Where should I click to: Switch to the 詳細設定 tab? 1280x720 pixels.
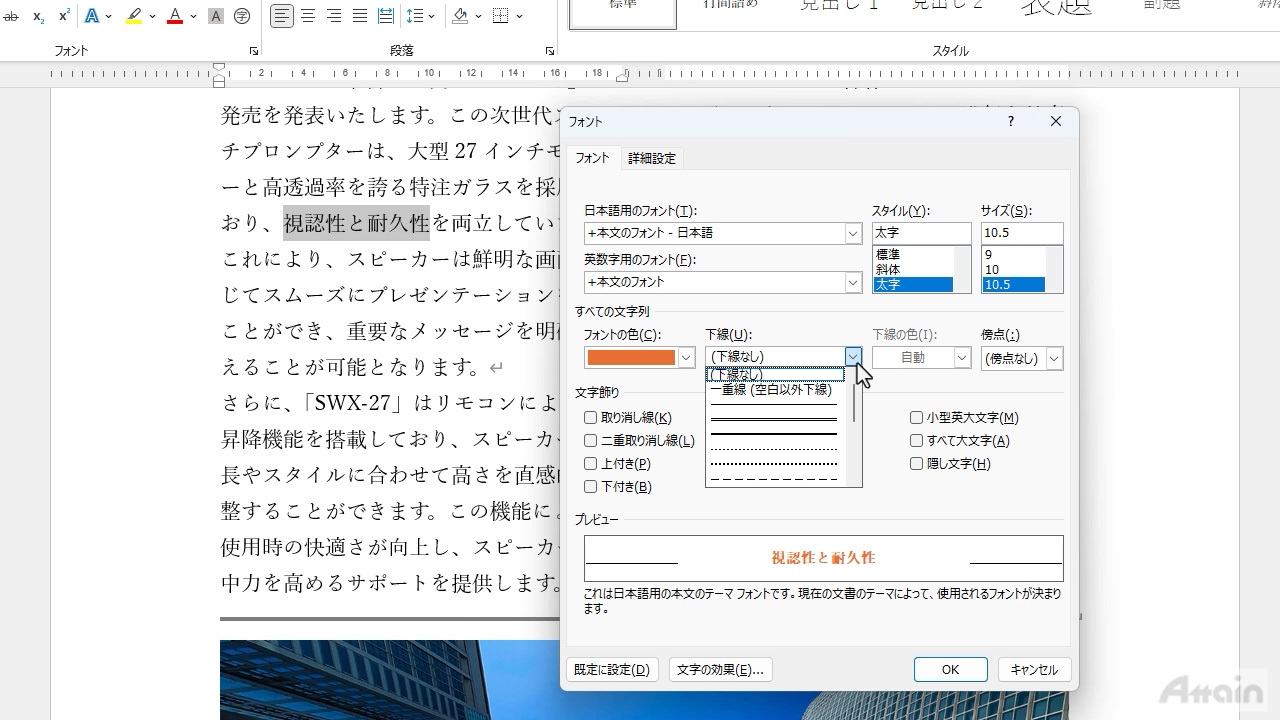coord(652,158)
